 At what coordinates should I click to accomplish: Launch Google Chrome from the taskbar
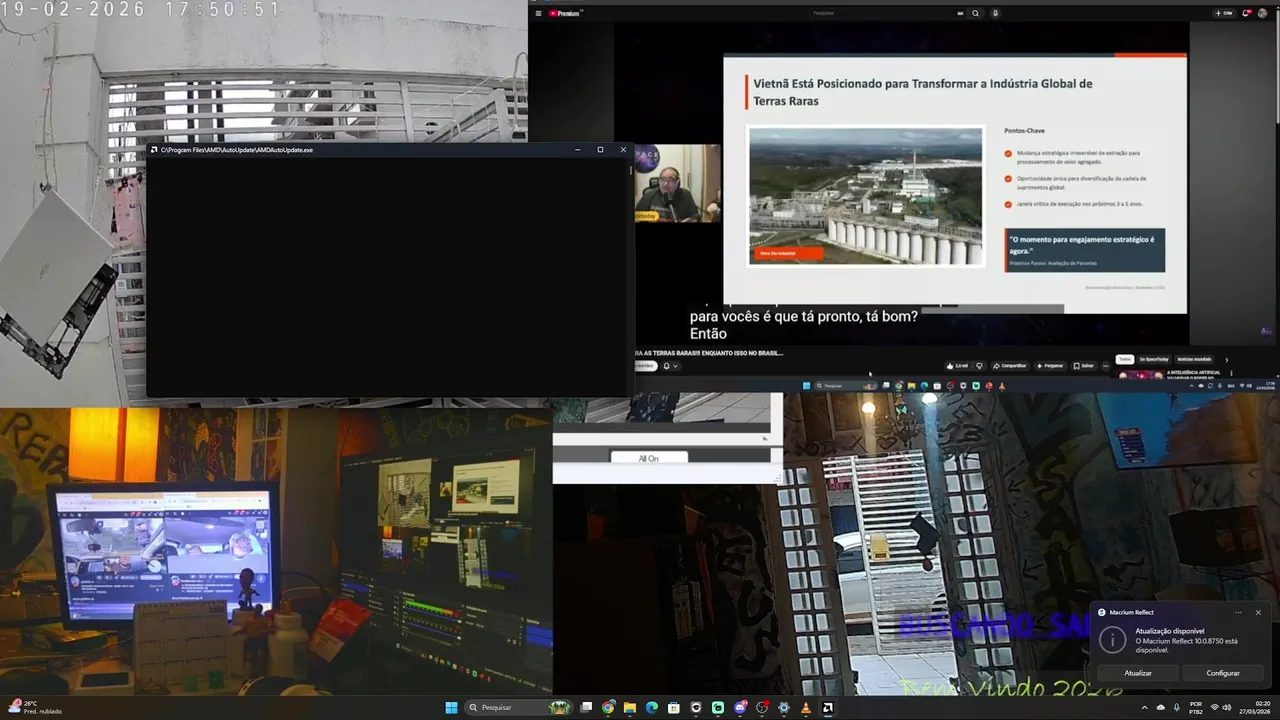point(608,708)
